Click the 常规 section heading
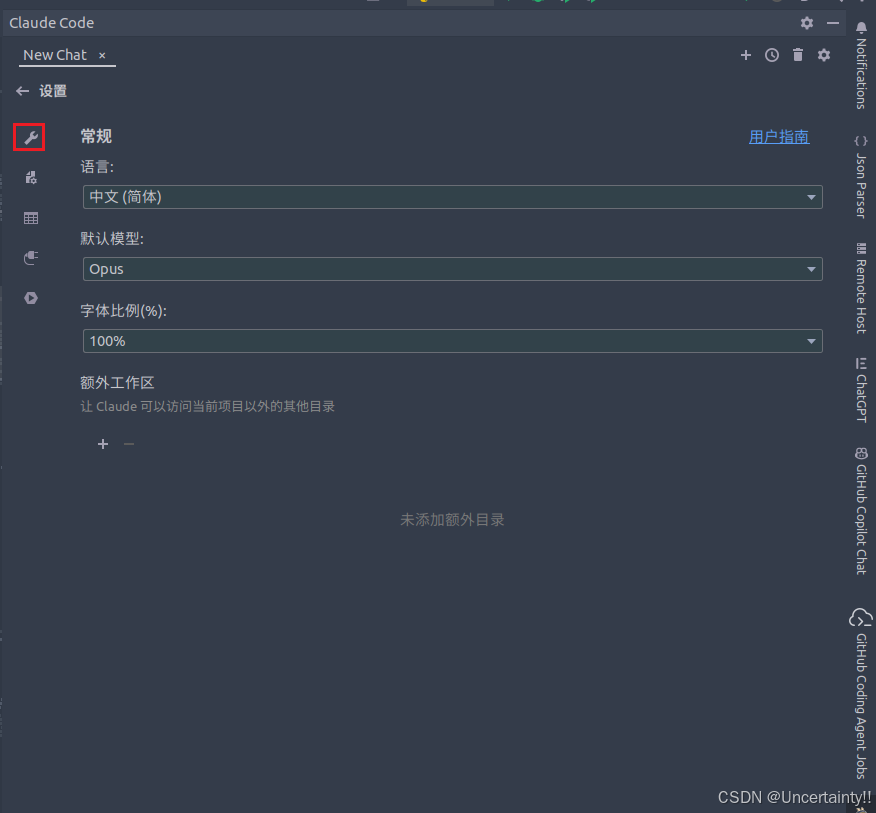The image size is (876, 813). pyautogui.click(x=96, y=136)
